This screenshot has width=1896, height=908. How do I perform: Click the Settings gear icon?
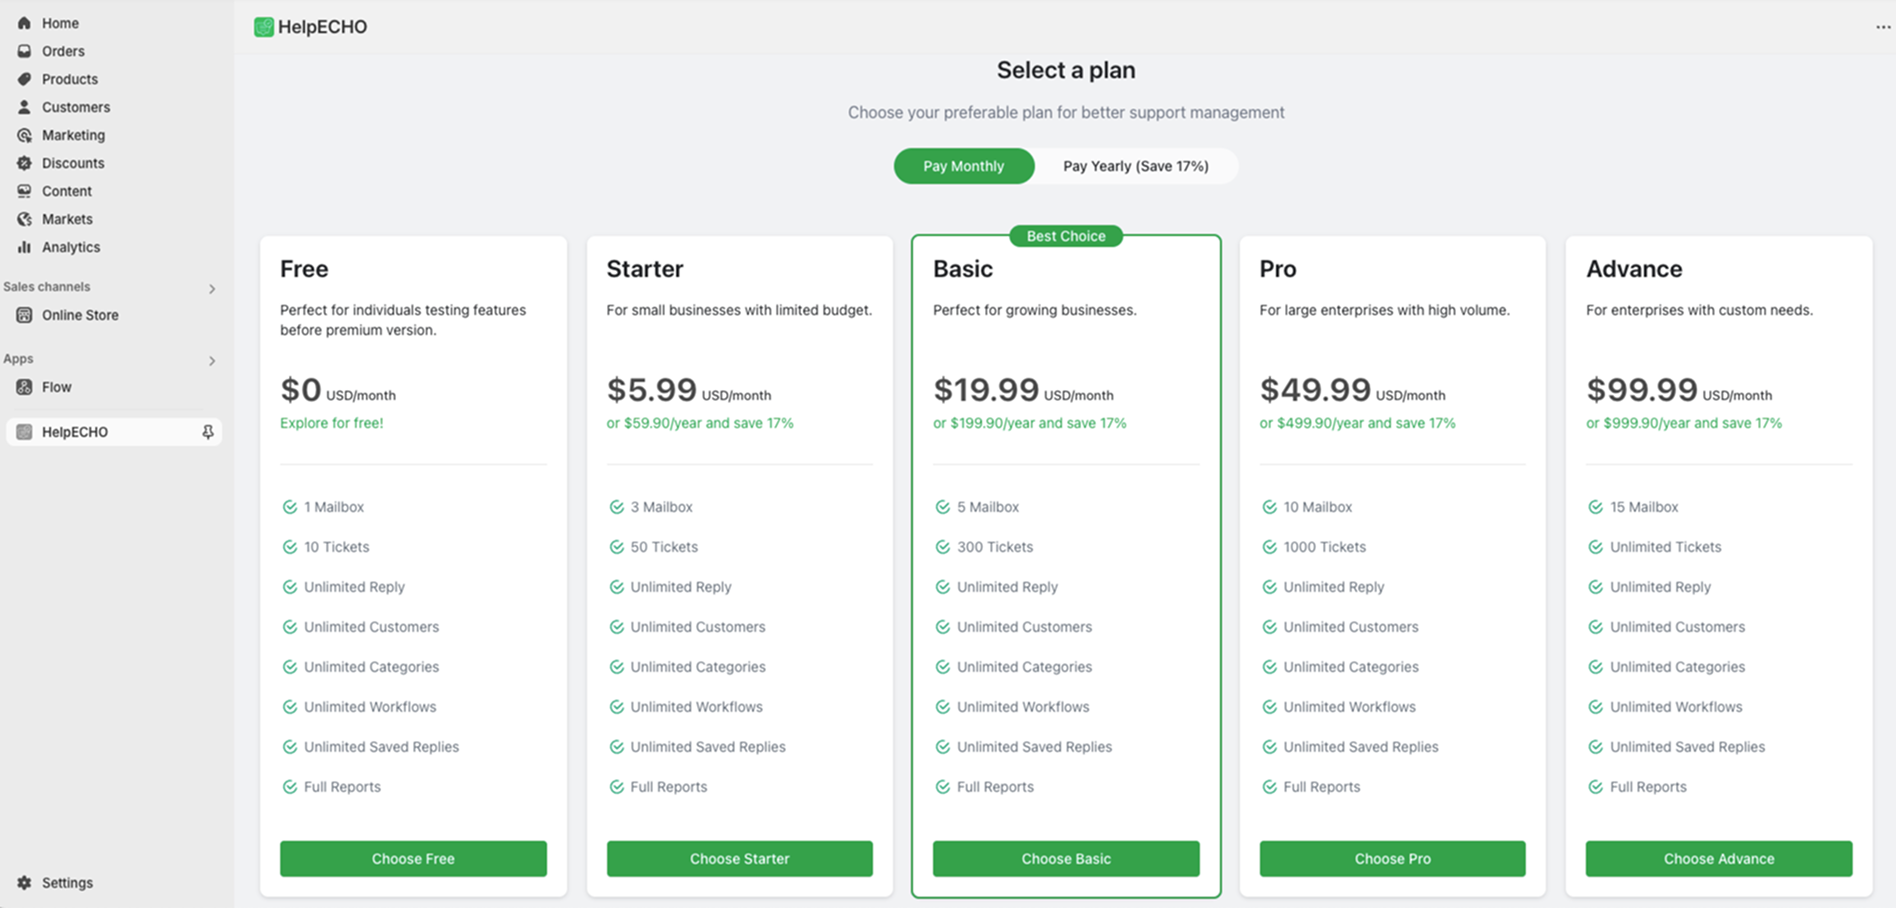click(24, 883)
